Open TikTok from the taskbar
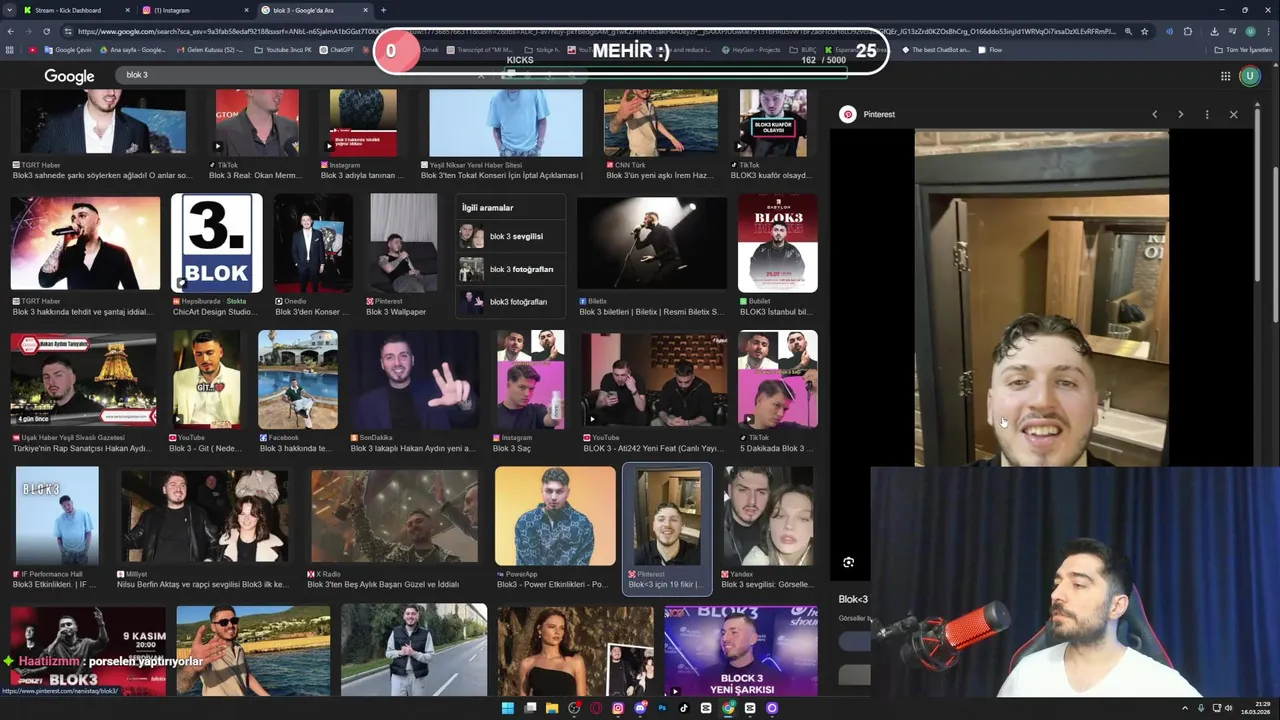Screen dimensions: 1280x720 click(x=684, y=708)
